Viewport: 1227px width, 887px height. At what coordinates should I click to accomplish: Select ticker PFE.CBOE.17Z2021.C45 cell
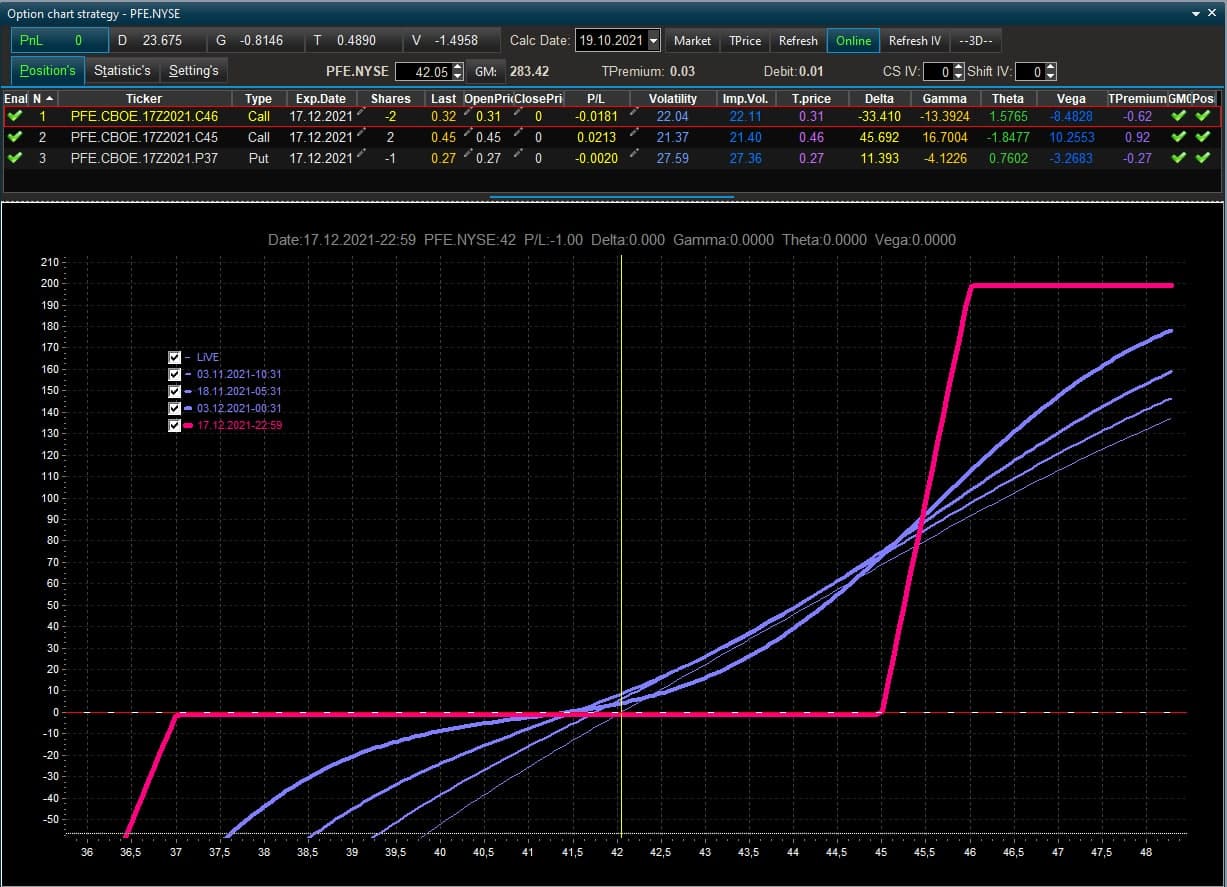pos(144,137)
